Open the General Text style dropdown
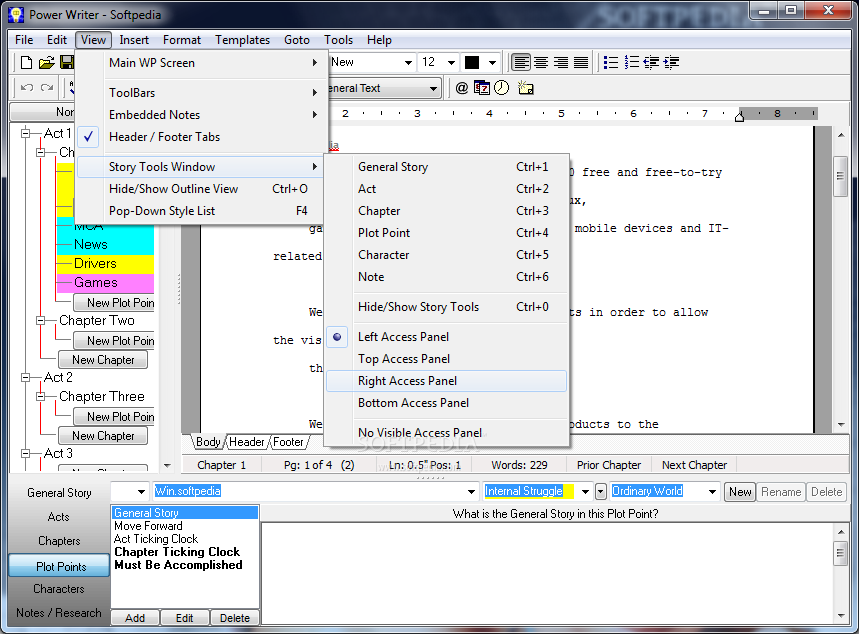The image size is (859, 634). pyautogui.click(x=433, y=88)
